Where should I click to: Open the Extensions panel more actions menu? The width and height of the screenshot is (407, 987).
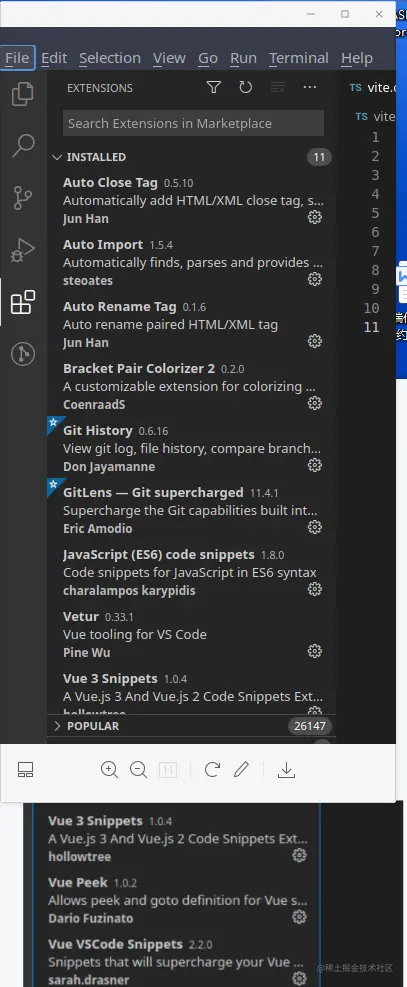point(309,87)
